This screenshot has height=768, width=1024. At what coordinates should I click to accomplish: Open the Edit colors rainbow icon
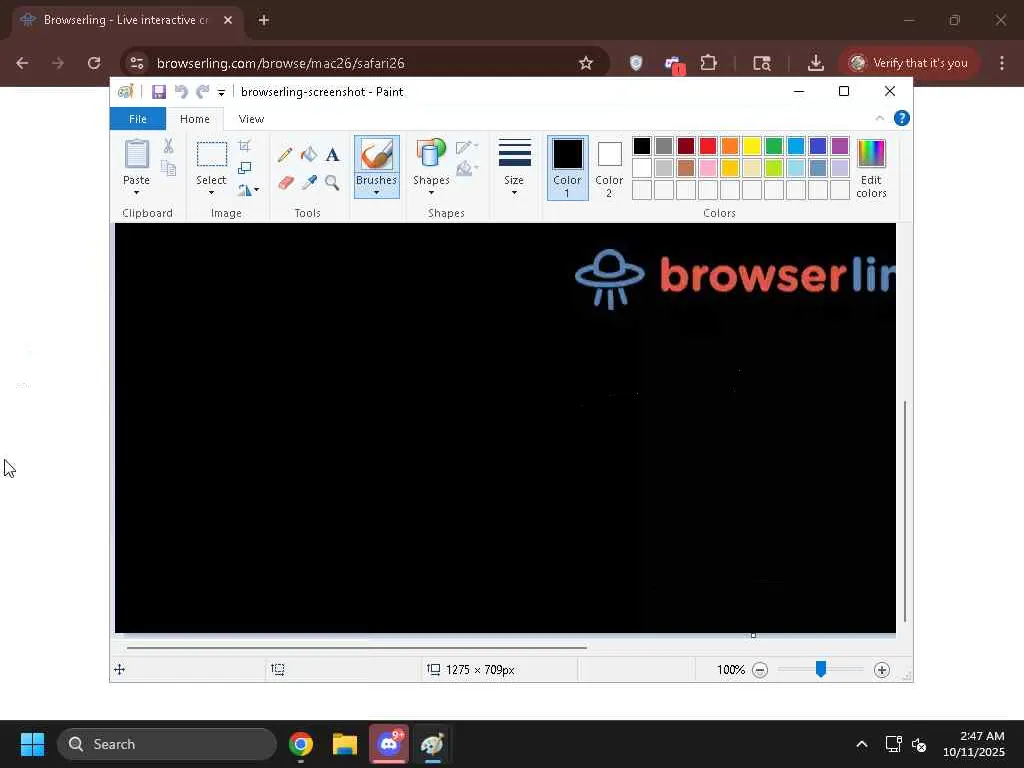click(871, 153)
